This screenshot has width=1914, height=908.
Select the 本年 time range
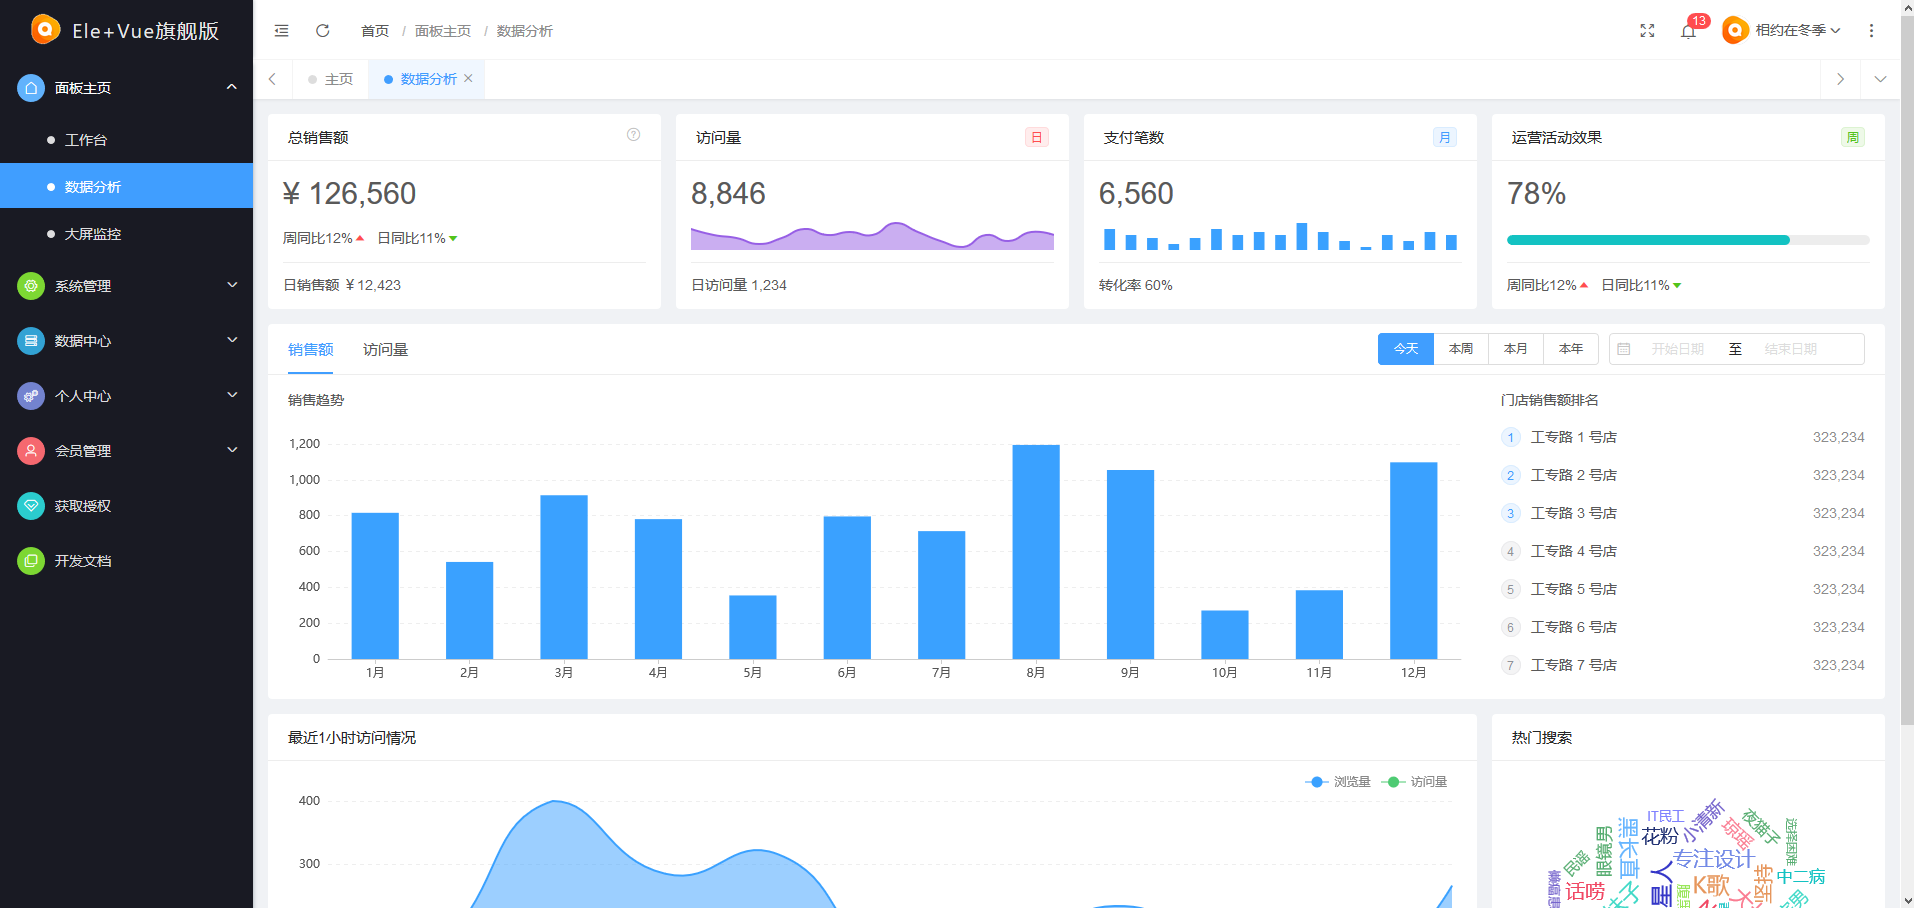[1571, 349]
